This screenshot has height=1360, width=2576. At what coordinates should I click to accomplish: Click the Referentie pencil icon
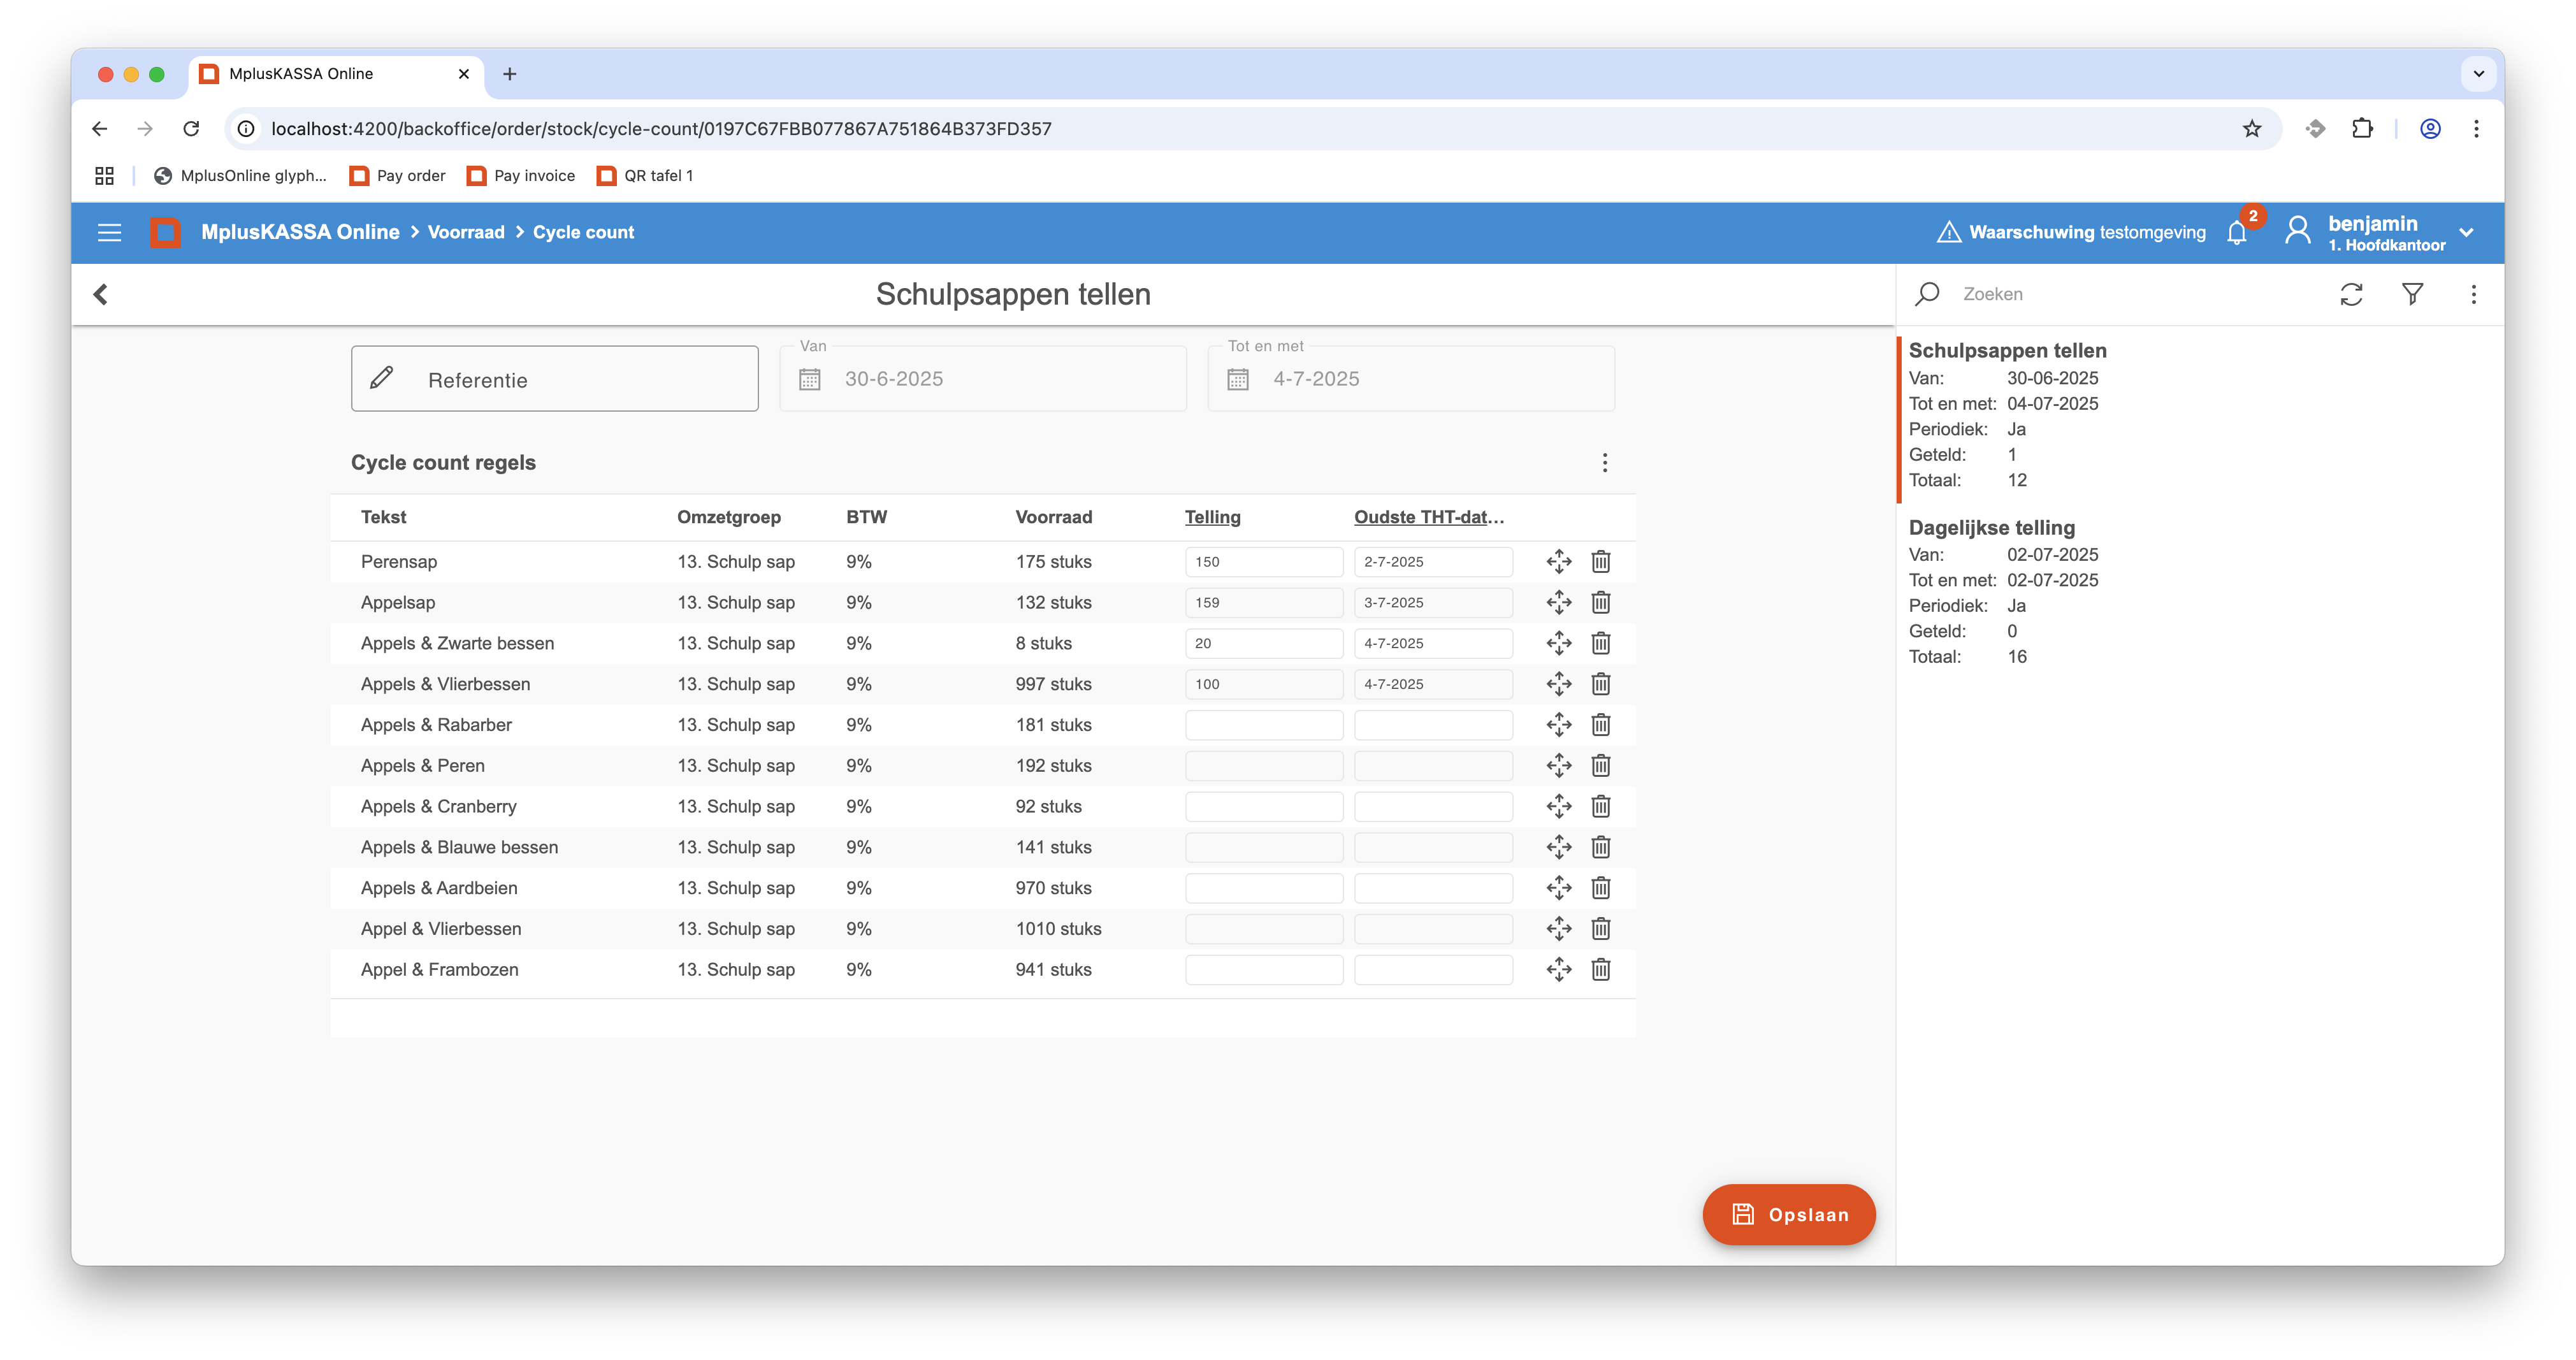381,378
